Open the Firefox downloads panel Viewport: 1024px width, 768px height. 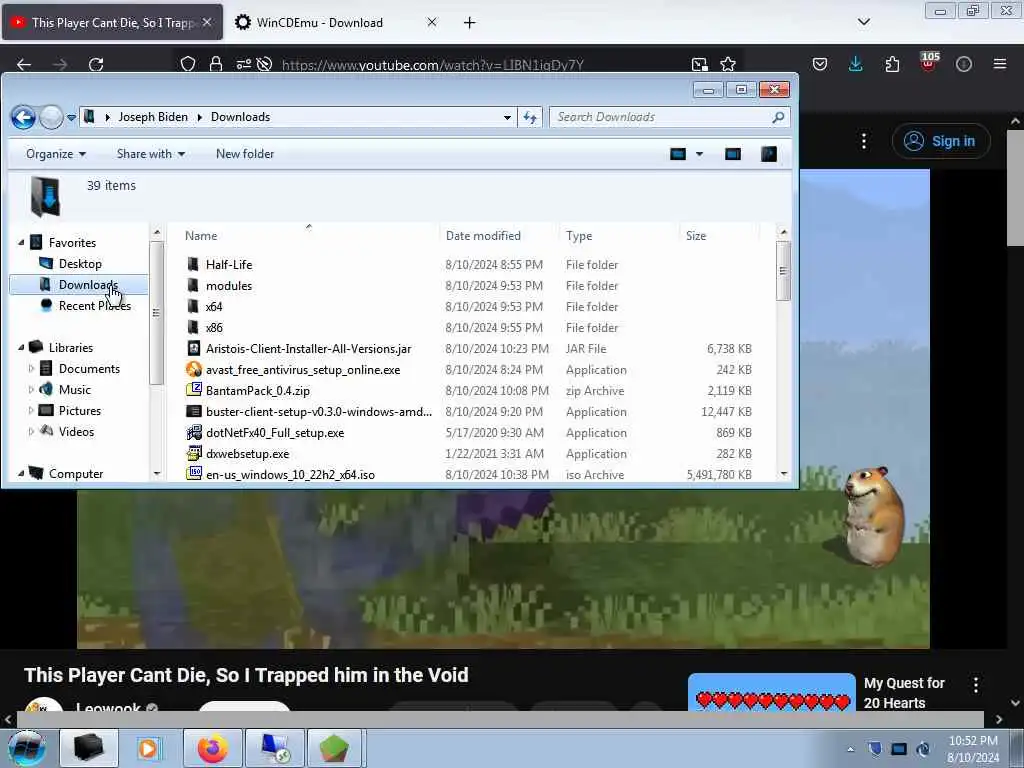click(x=856, y=64)
